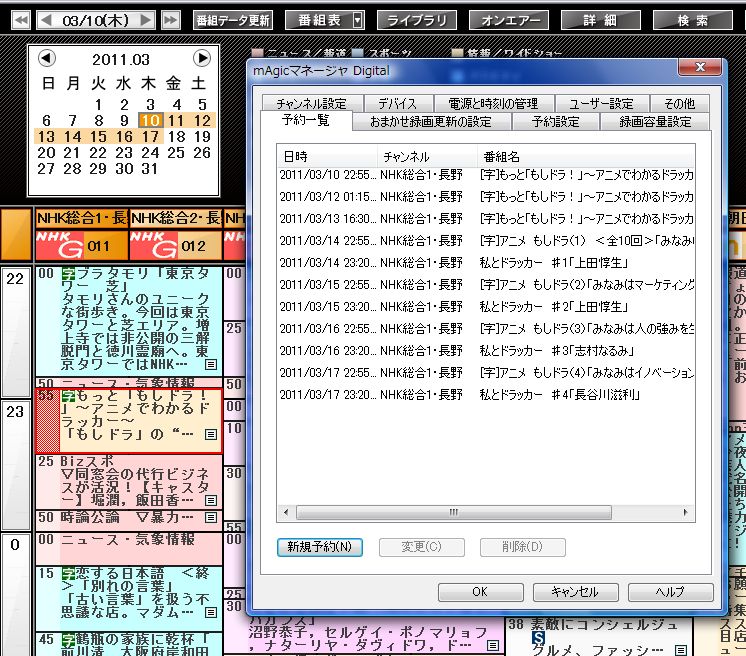Switch to the オンエアー view
746x656 pixels.
click(x=509, y=20)
